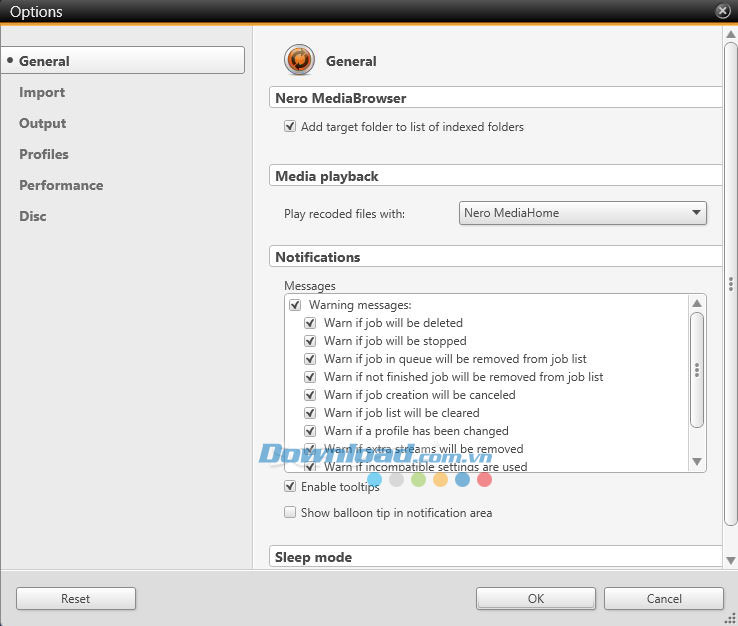
Task: Uncheck Warn if job list cleared
Action: (310, 413)
